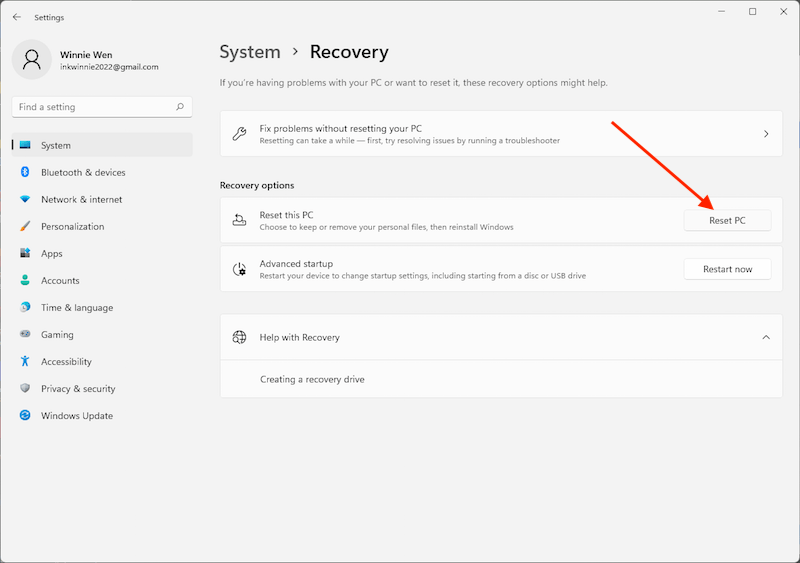Click the Windows Update icon in sidebar
This screenshot has height=563, width=800.
(x=25, y=416)
